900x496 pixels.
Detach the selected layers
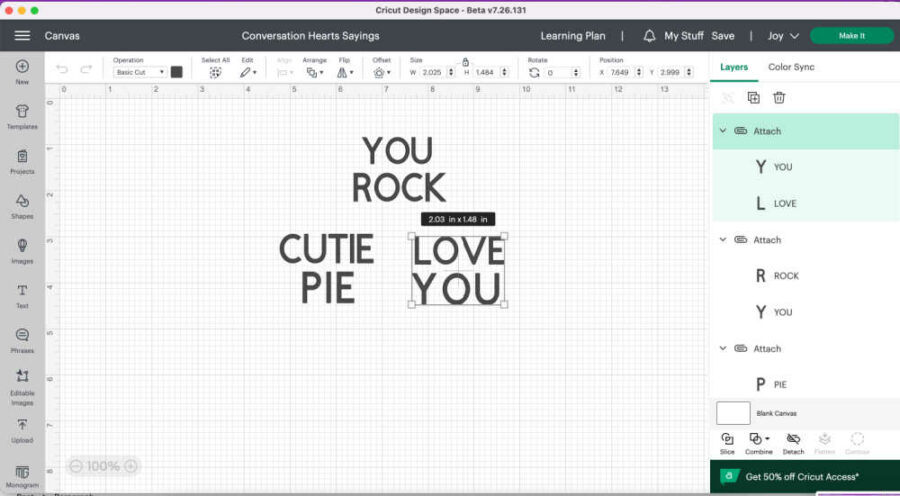pyautogui.click(x=793, y=442)
